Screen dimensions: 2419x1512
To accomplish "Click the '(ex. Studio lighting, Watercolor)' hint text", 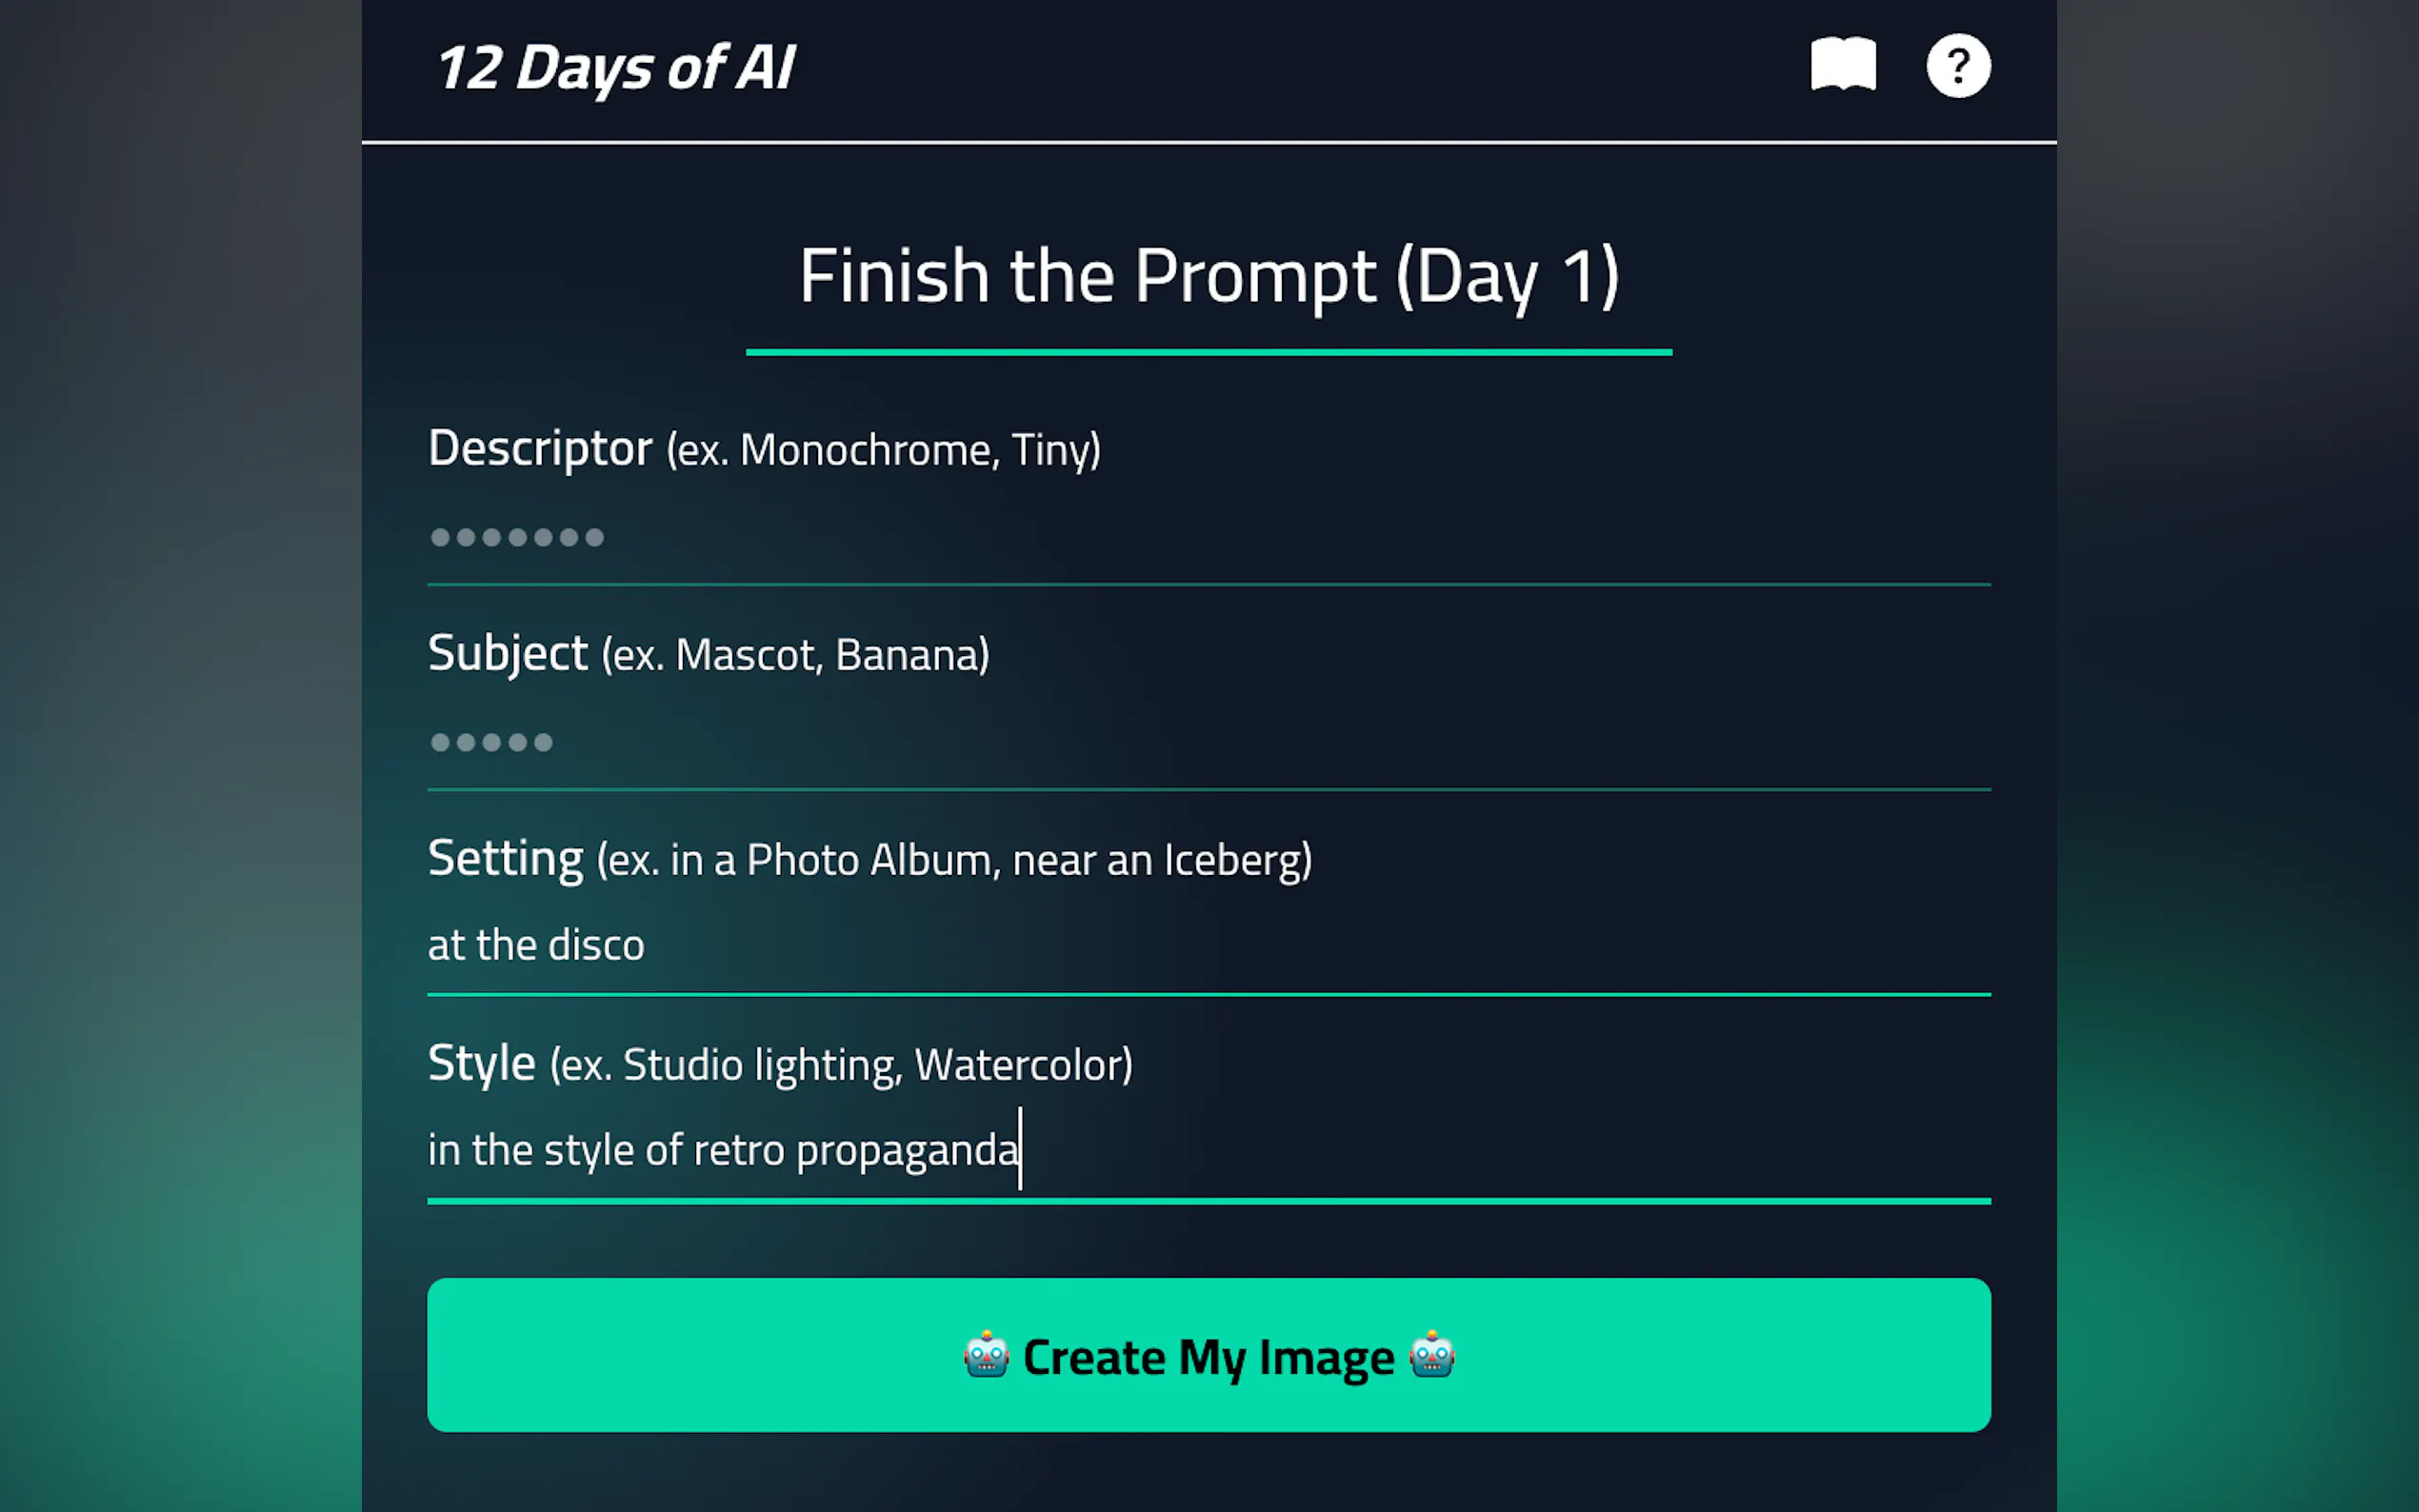I will 841,1065.
